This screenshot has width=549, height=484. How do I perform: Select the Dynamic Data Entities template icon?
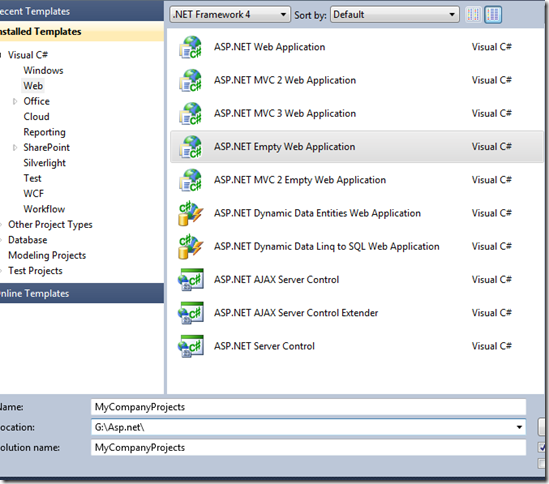pyautogui.click(x=190, y=213)
